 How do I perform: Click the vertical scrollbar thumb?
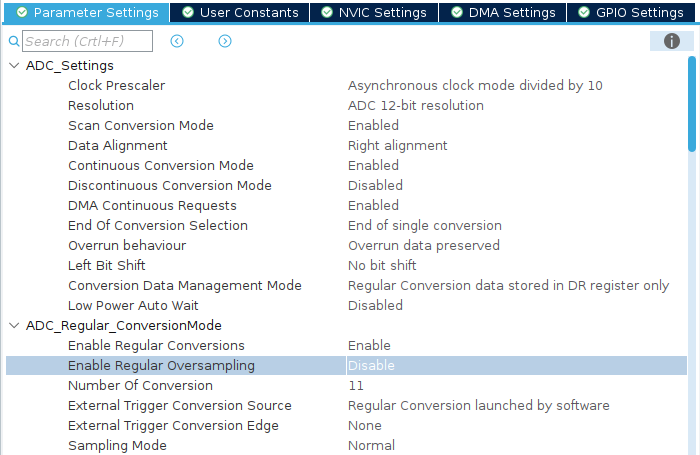point(692,104)
